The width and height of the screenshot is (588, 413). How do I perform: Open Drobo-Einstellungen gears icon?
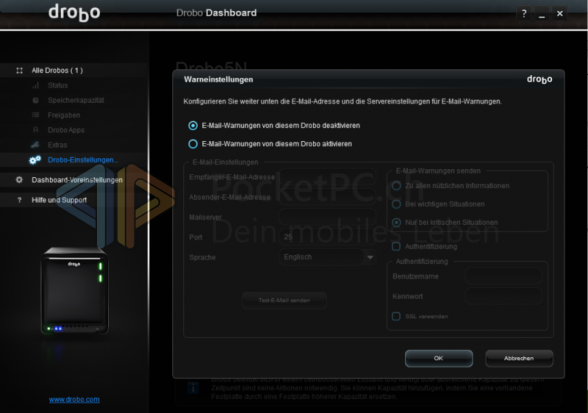[x=35, y=160]
